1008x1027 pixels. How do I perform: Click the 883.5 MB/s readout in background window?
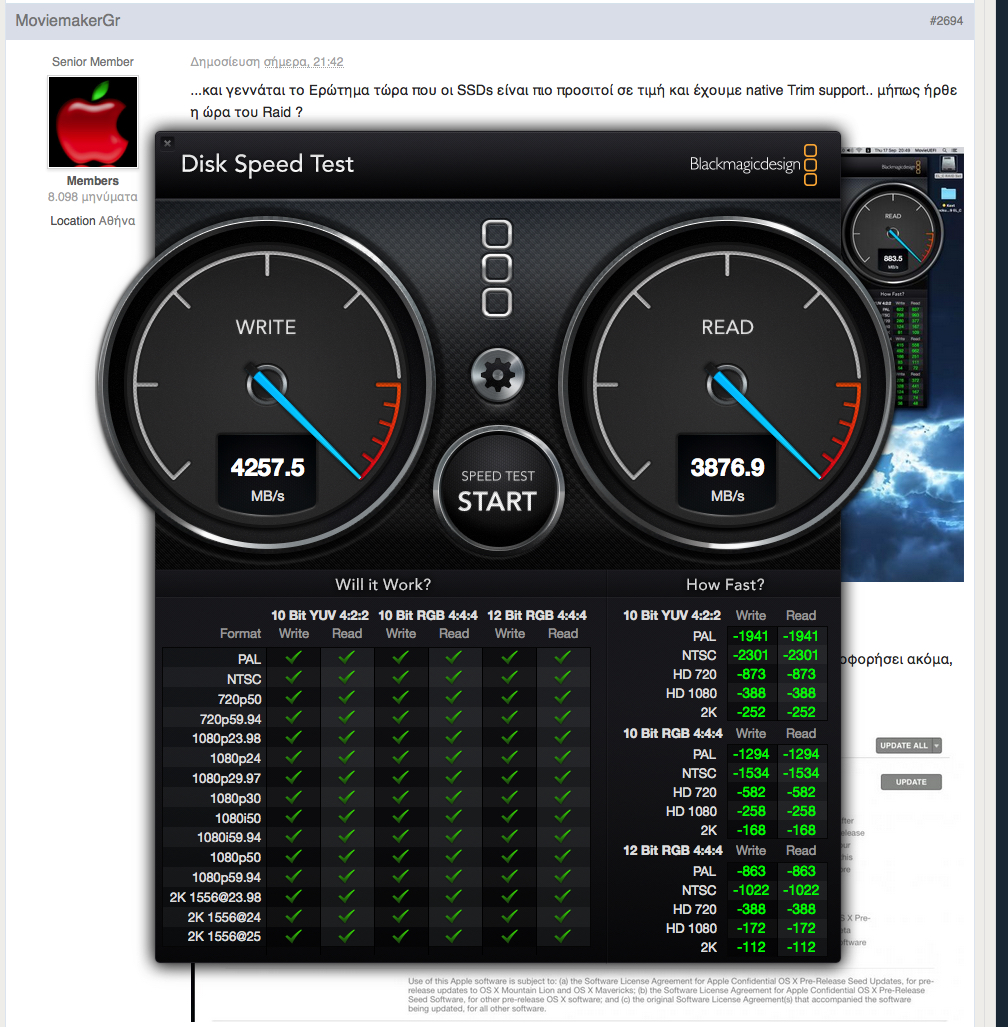(893, 261)
